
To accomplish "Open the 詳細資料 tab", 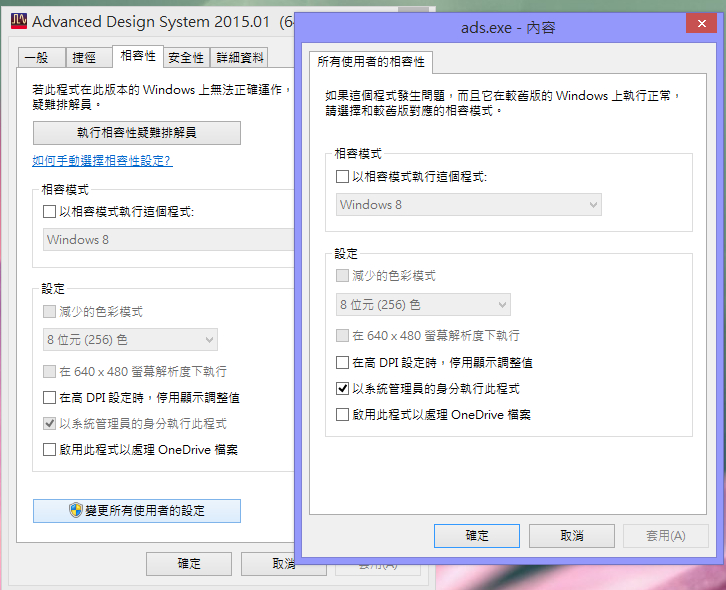I will (x=239, y=57).
